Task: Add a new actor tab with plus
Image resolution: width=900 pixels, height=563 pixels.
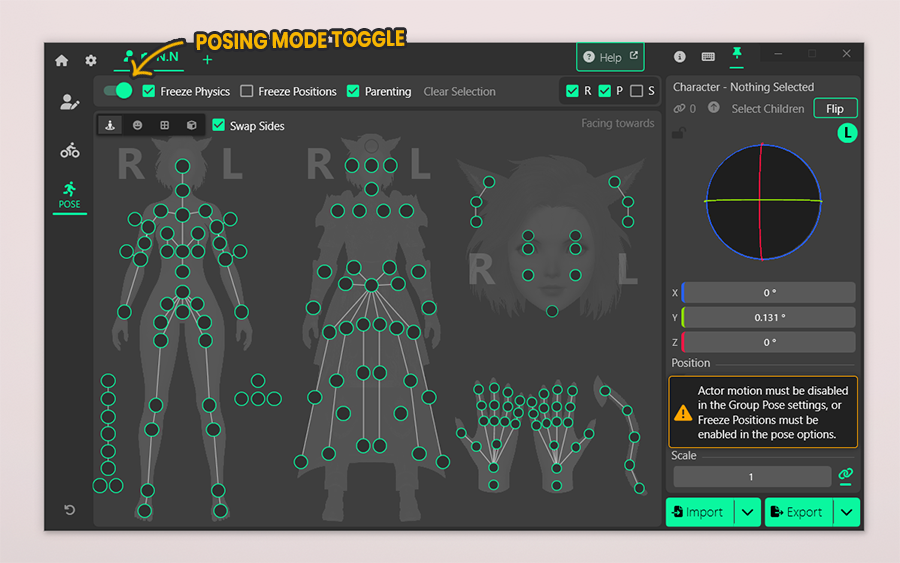Action: 208,61
